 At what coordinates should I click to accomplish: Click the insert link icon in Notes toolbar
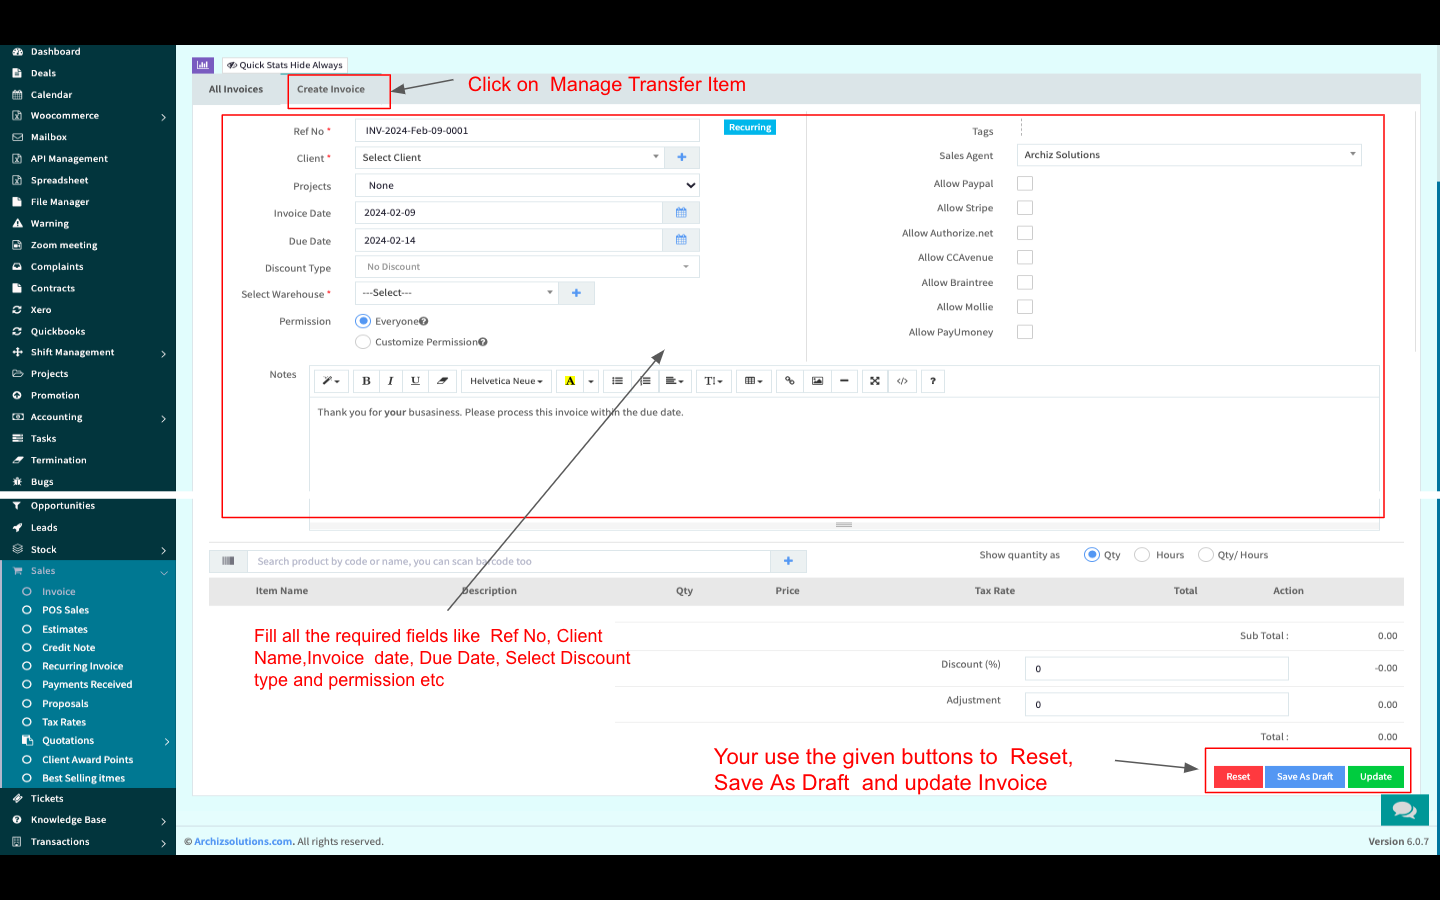(x=790, y=381)
